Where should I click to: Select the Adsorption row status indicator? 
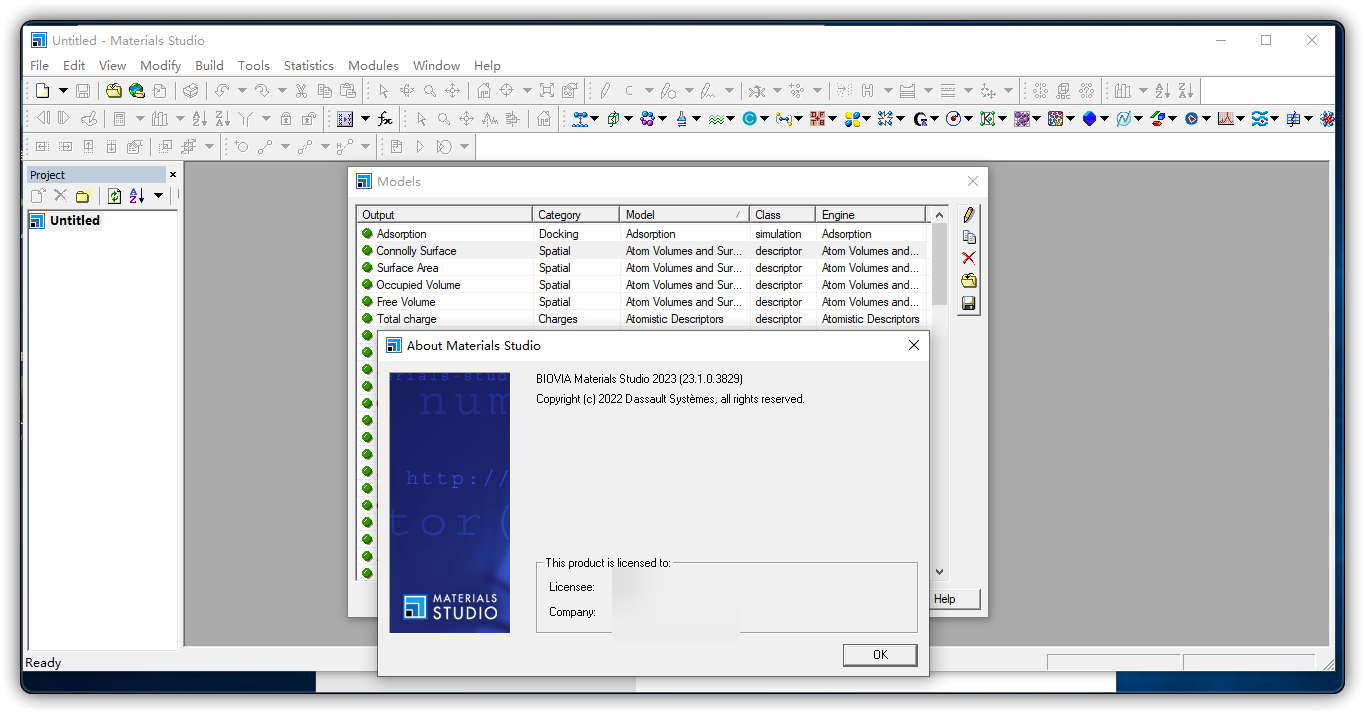click(366, 233)
